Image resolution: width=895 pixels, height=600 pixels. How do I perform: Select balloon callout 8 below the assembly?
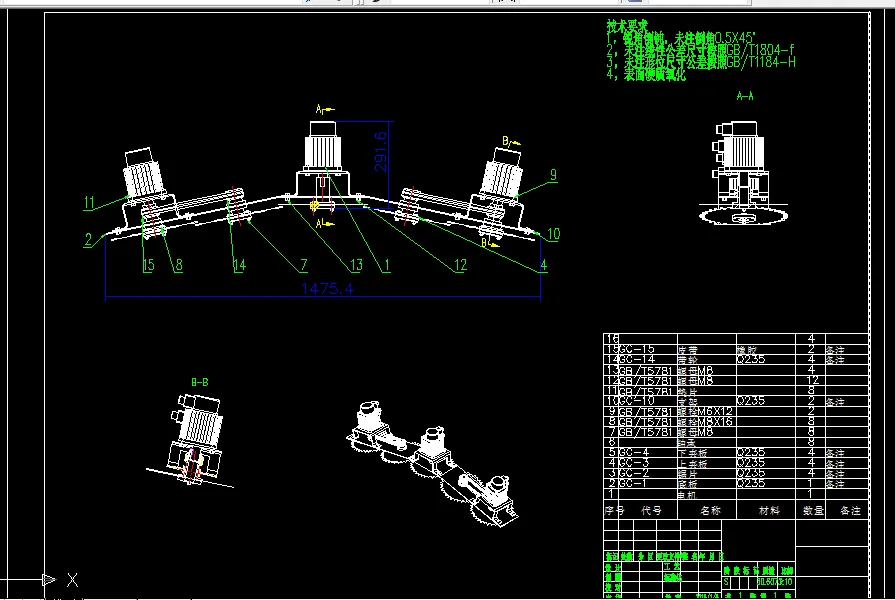(179, 265)
